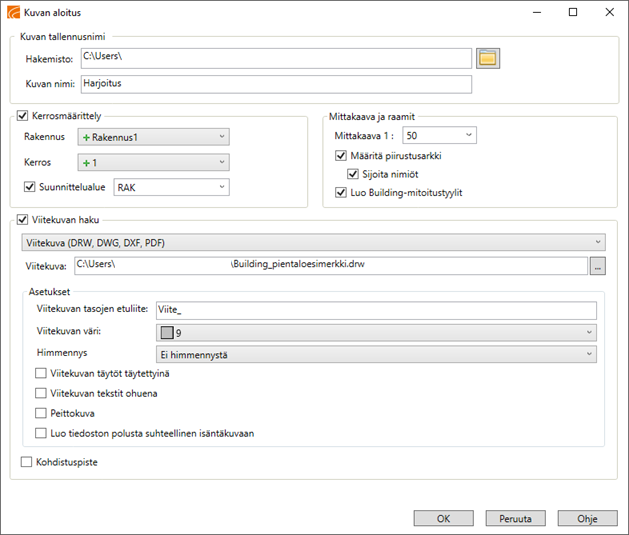Uncheck Luo Building-mitoitustyylit
This screenshot has width=629, height=535.
(x=341, y=192)
